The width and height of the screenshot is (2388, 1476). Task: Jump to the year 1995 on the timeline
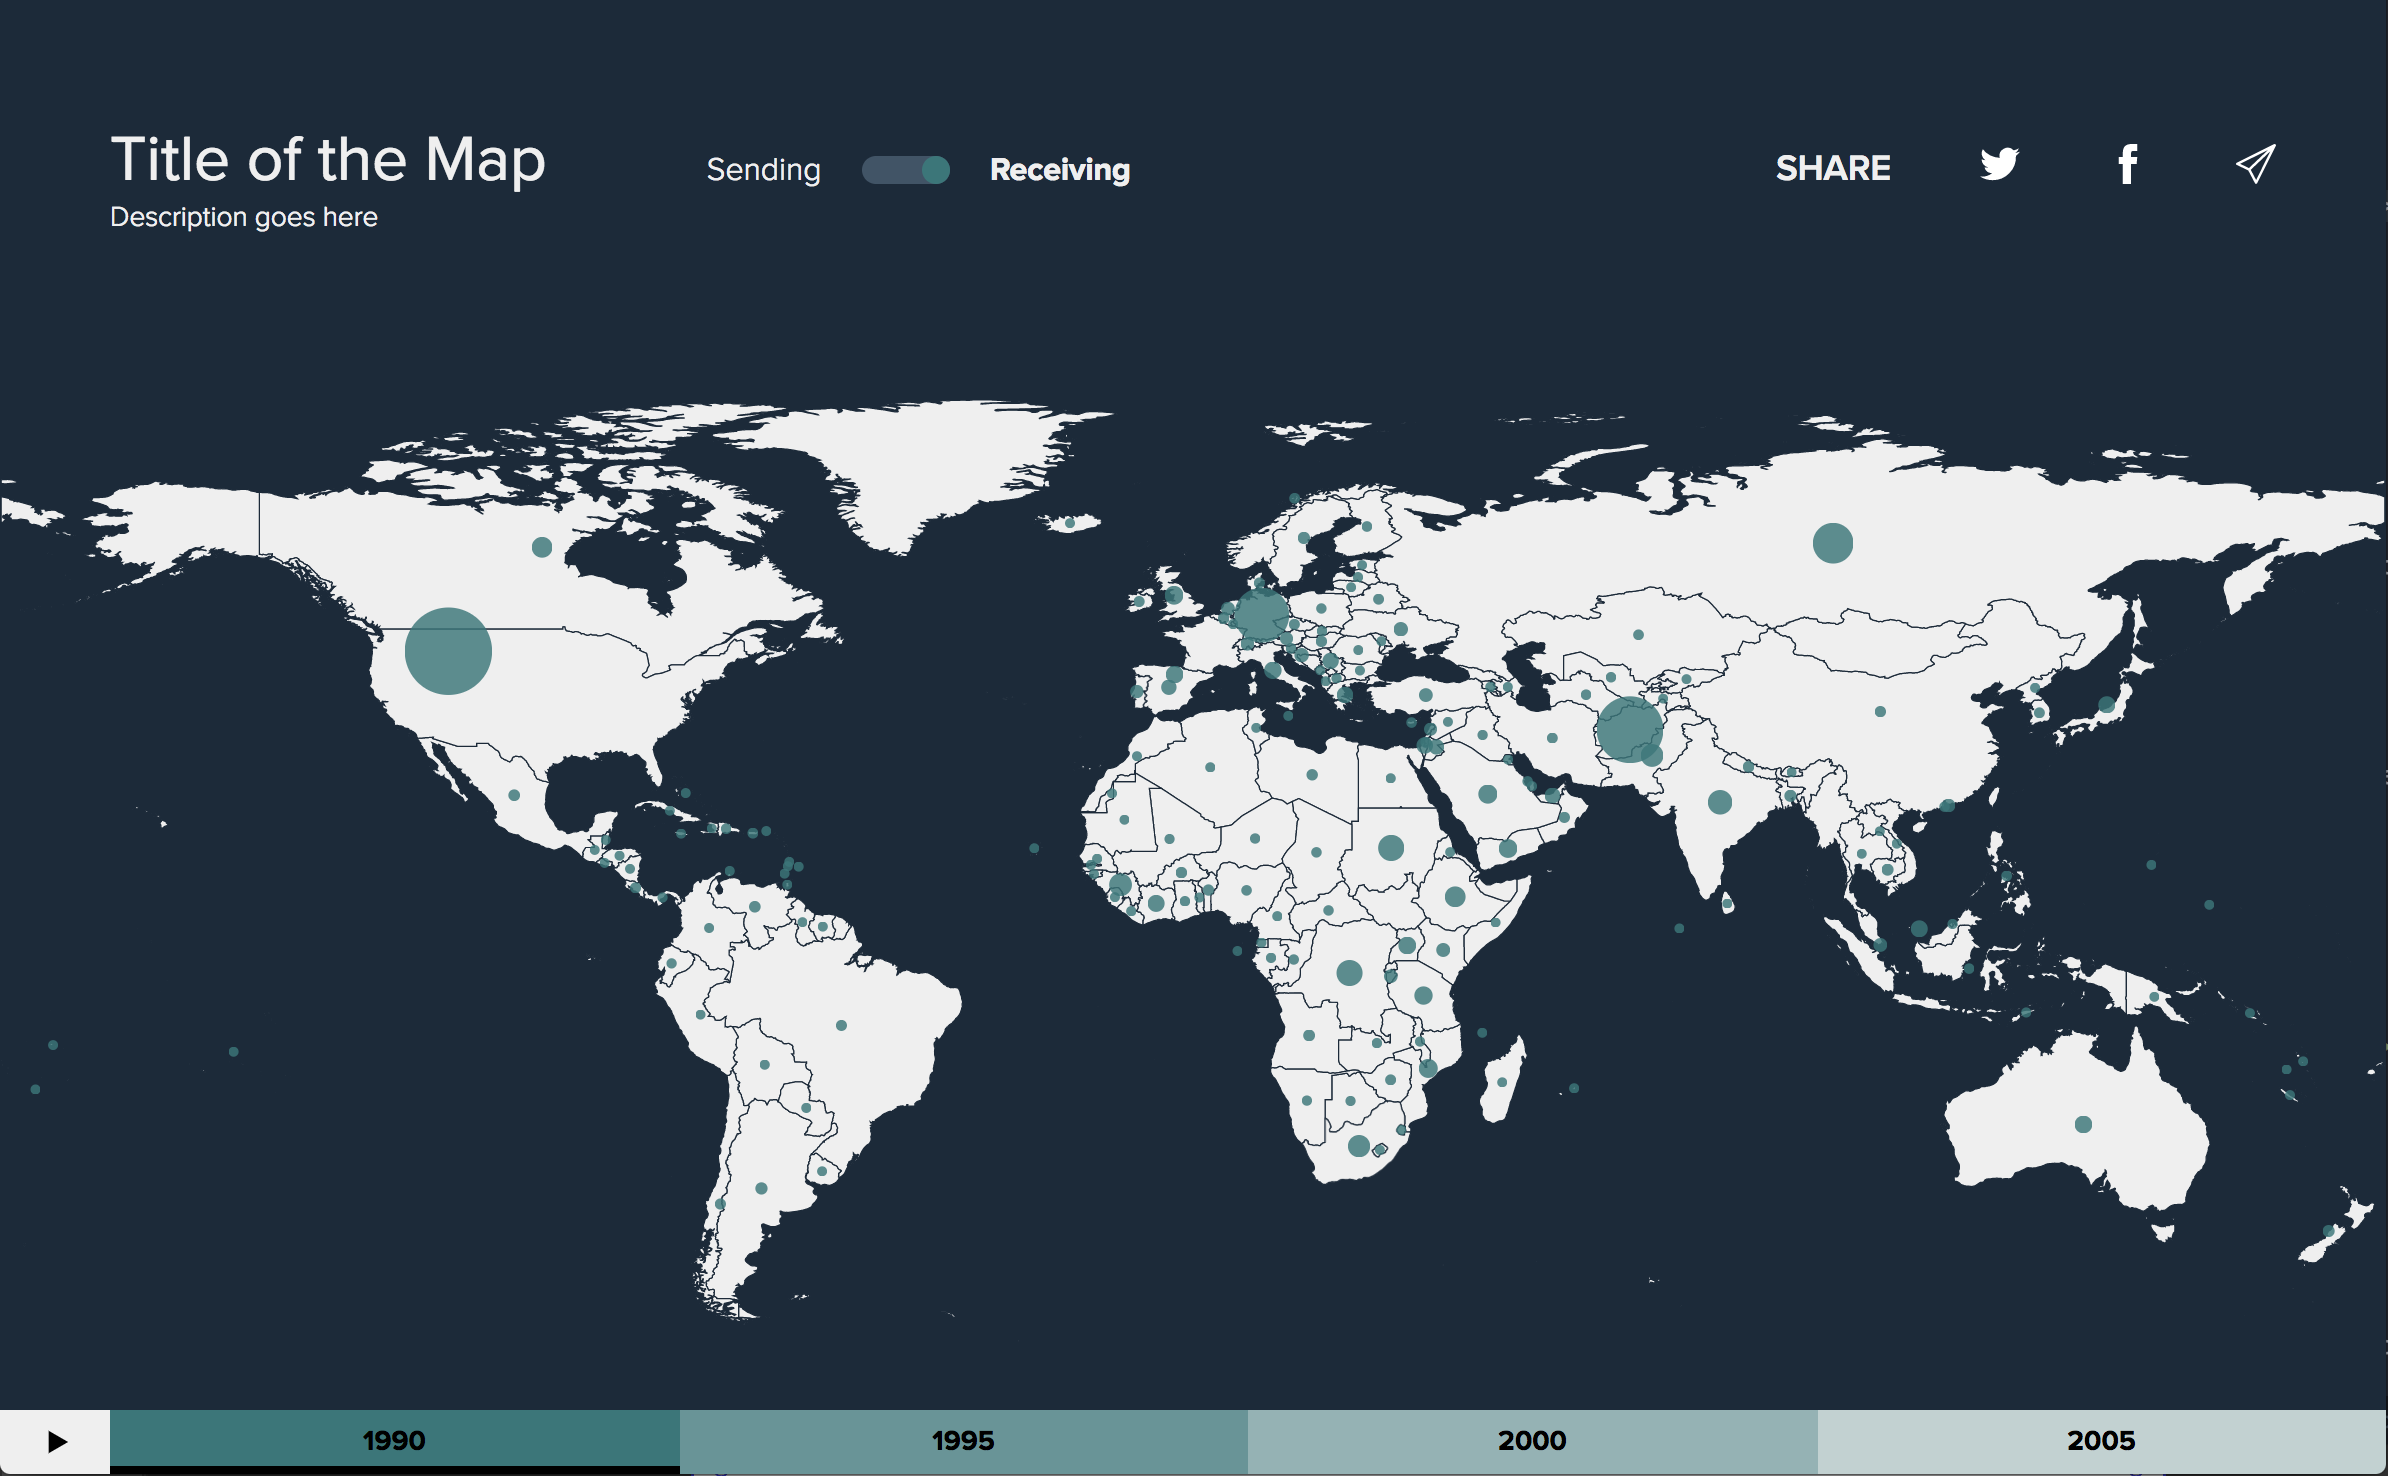pos(962,1440)
